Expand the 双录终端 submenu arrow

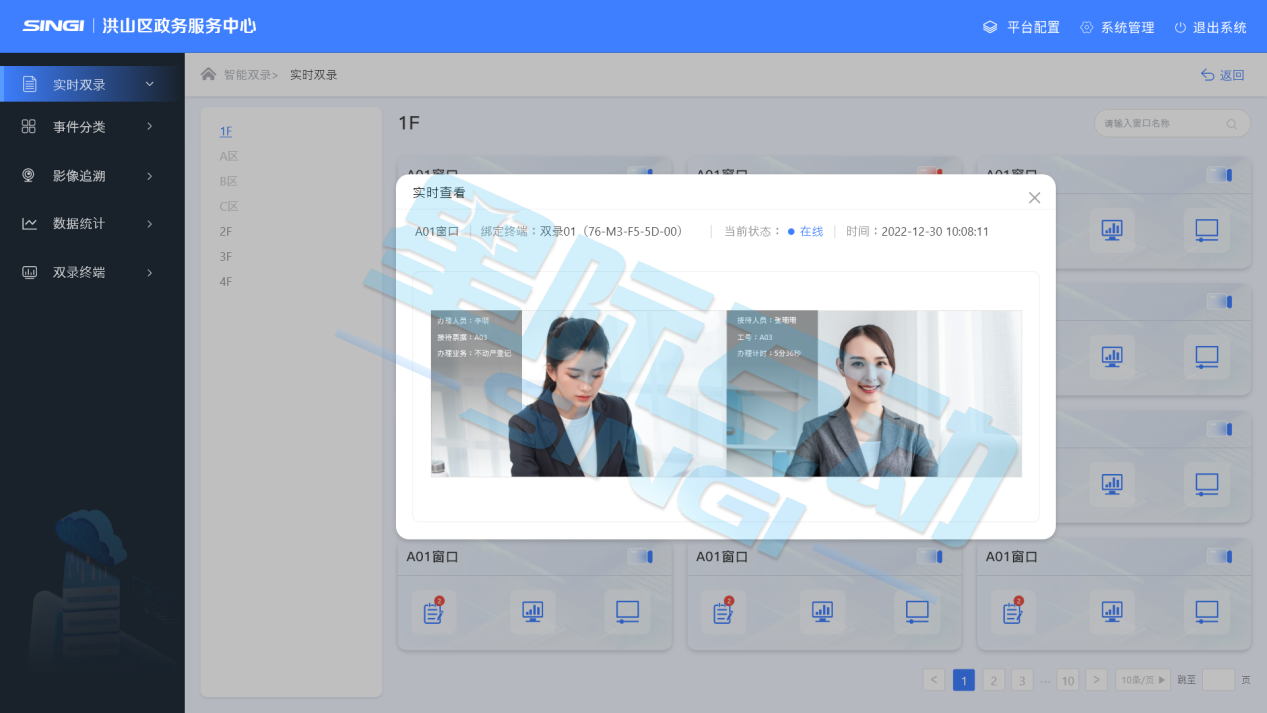[150, 272]
